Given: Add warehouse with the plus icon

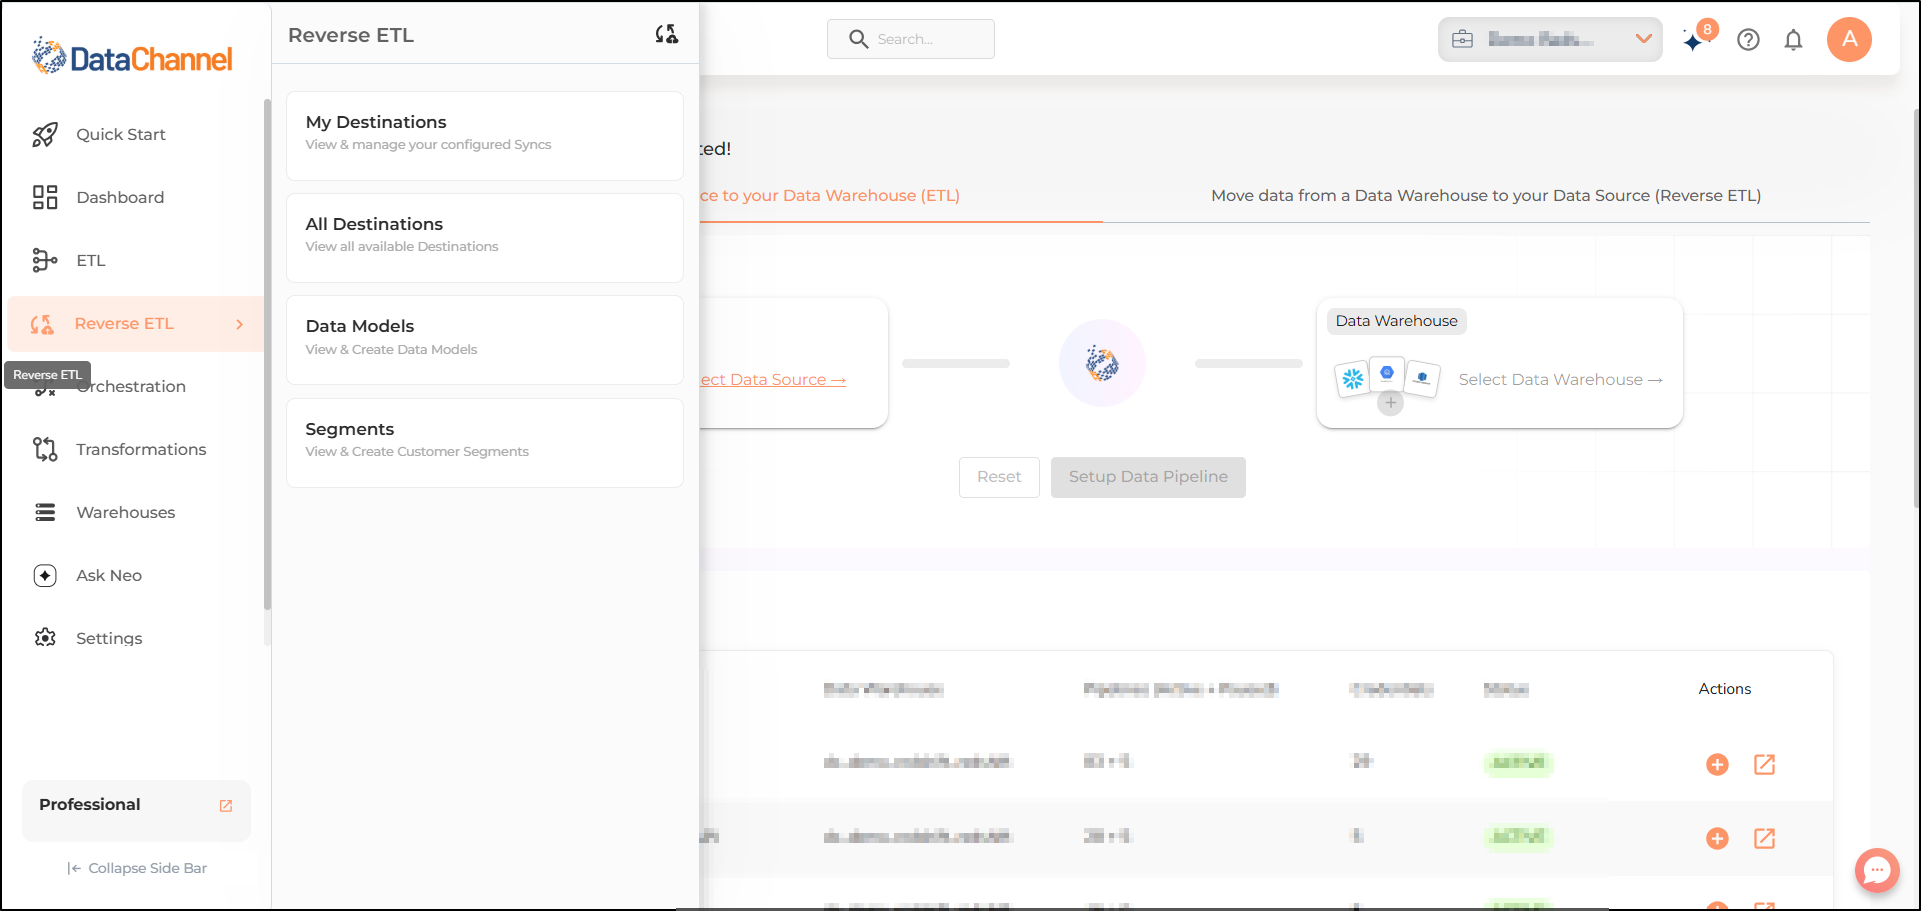Looking at the screenshot, I should click(x=1390, y=403).
